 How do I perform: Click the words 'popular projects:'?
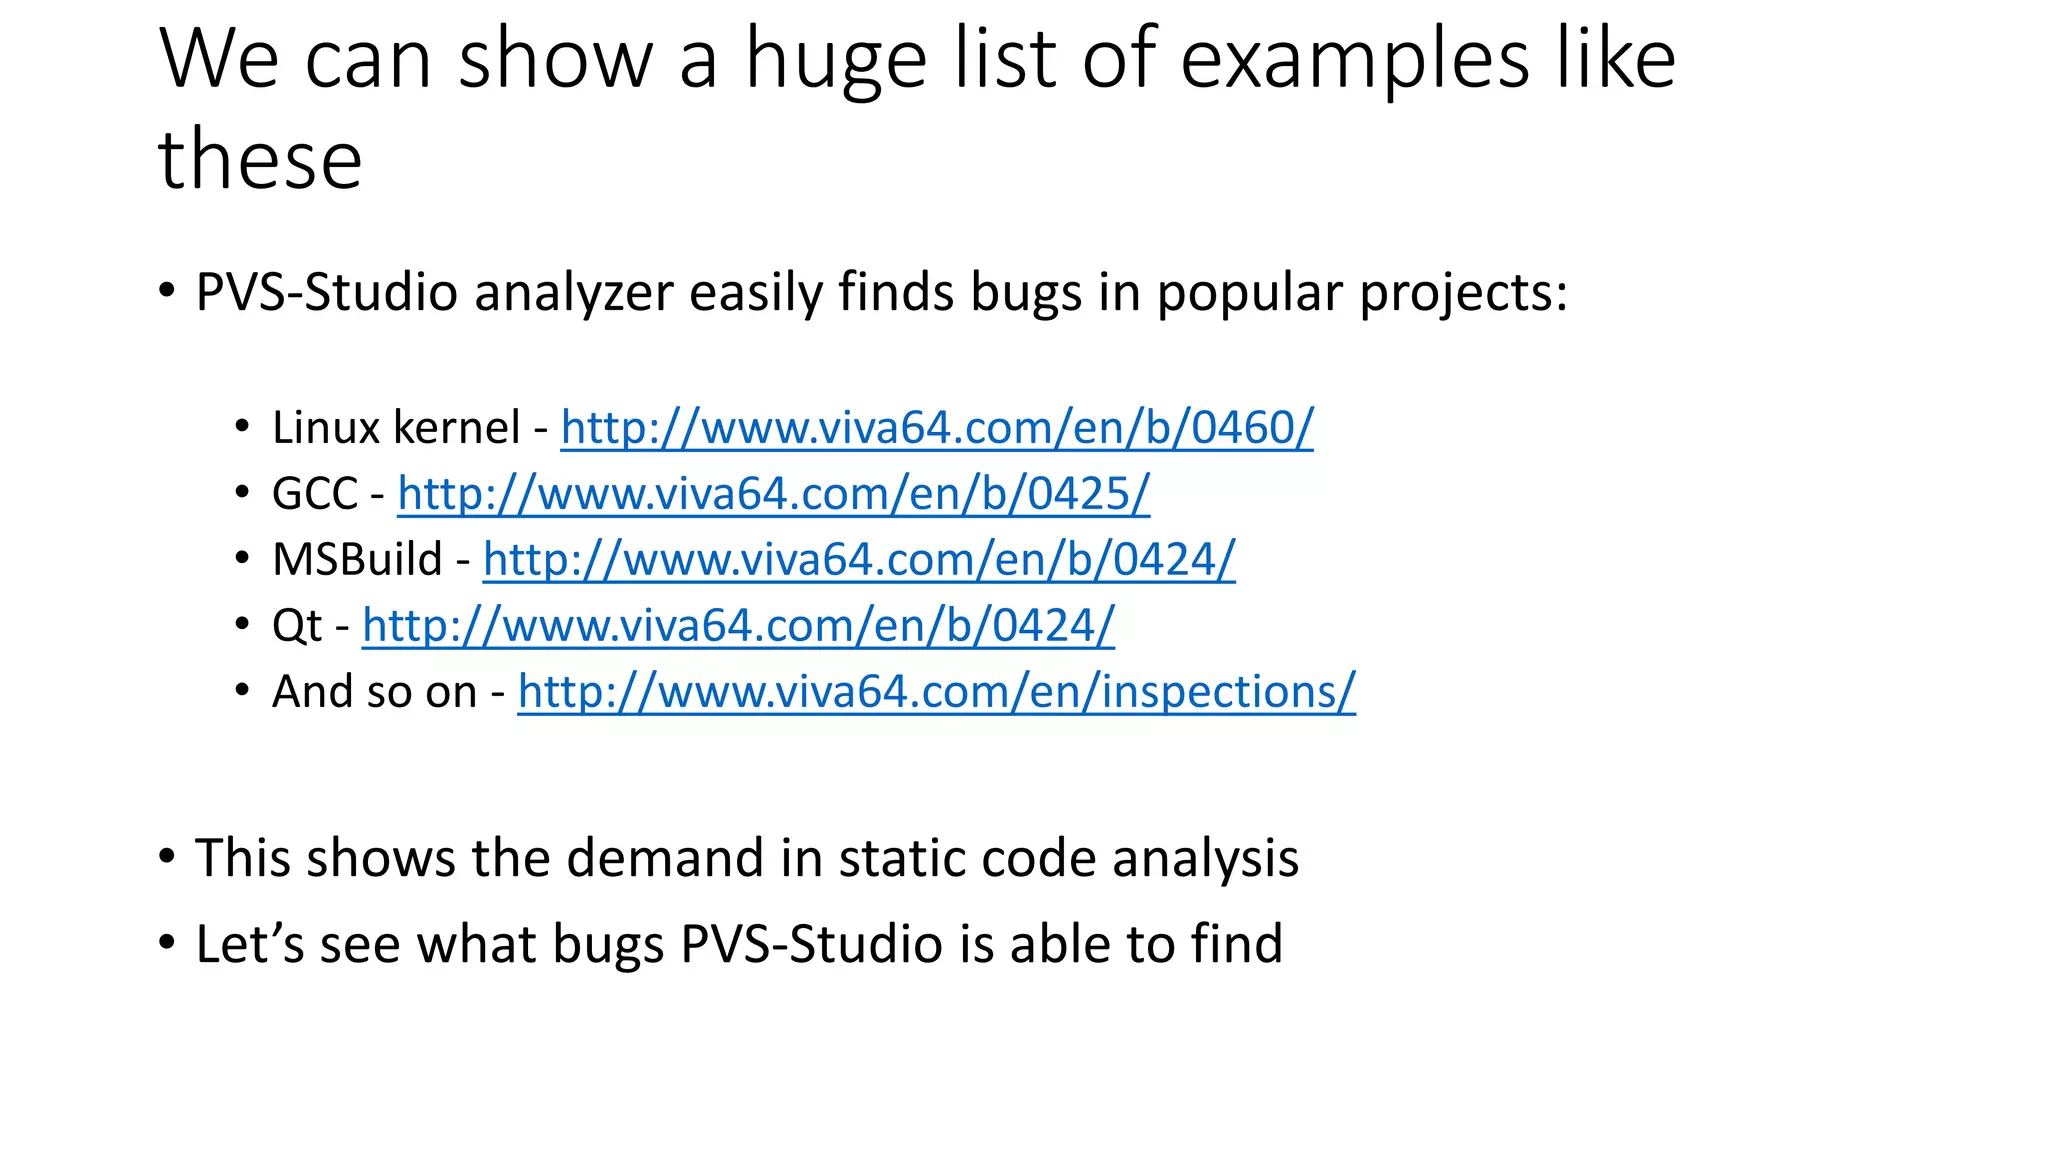(1362, 293)
